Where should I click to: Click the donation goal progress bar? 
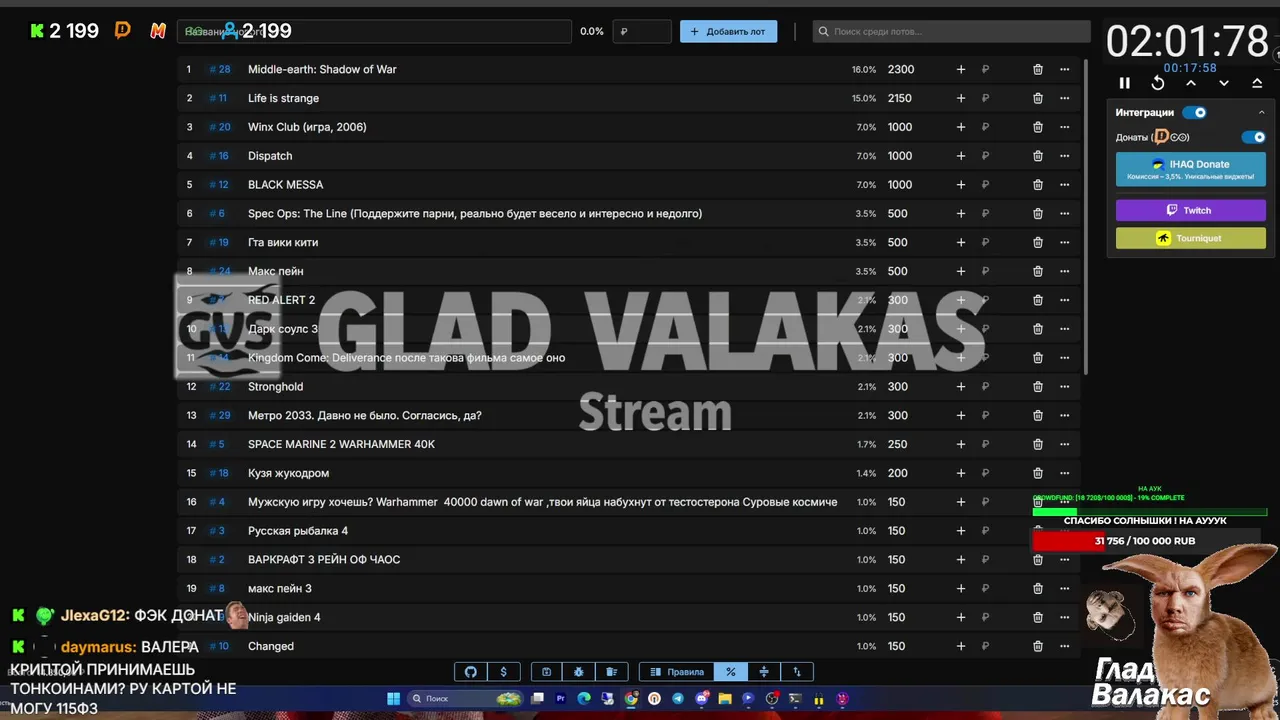pos(1149,541)
